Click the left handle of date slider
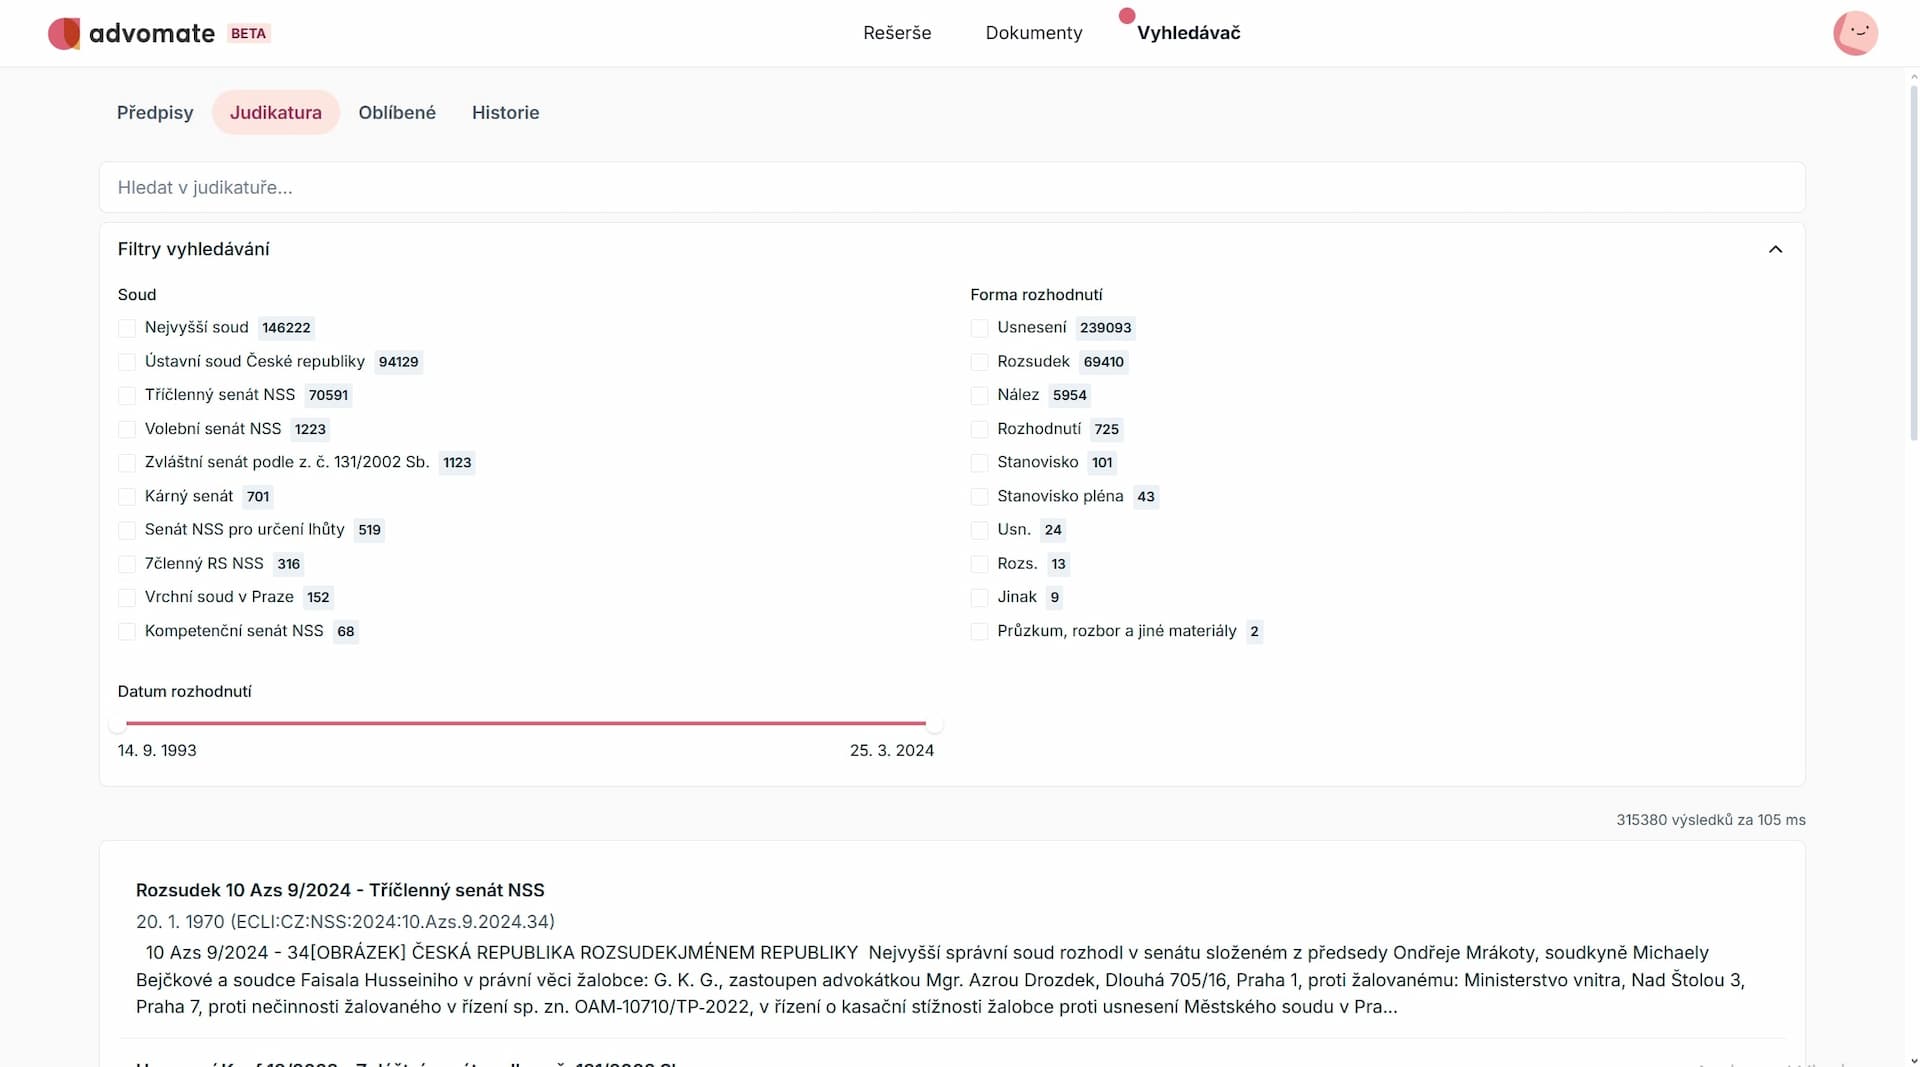1920x1067 pixels. click(x=118, y=723)
